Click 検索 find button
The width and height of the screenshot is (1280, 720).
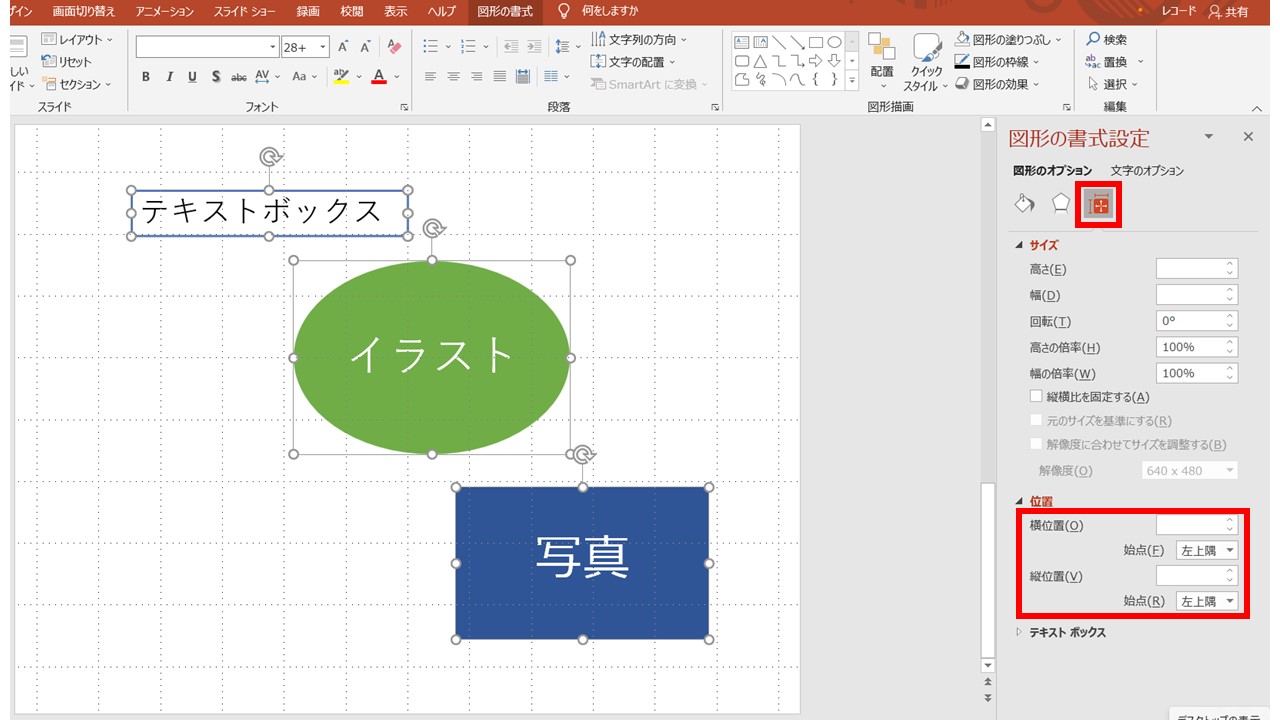coord(1107,39)
